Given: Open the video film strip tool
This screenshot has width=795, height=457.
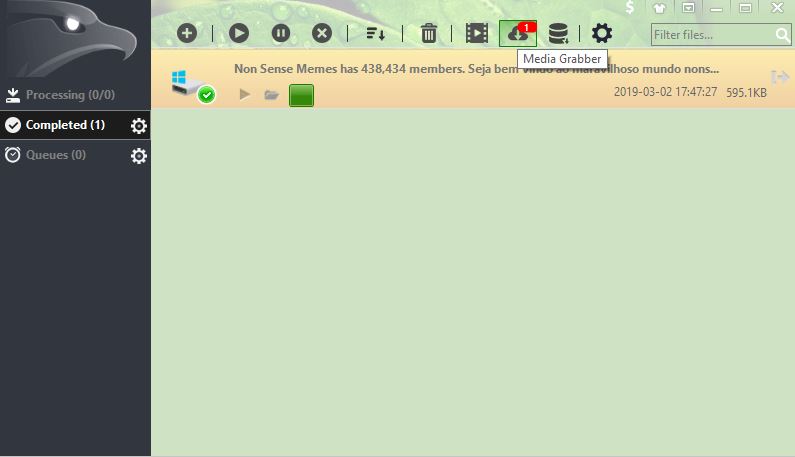Looking at the screenshot, I should pyautogui.click(x=476, y=33).
